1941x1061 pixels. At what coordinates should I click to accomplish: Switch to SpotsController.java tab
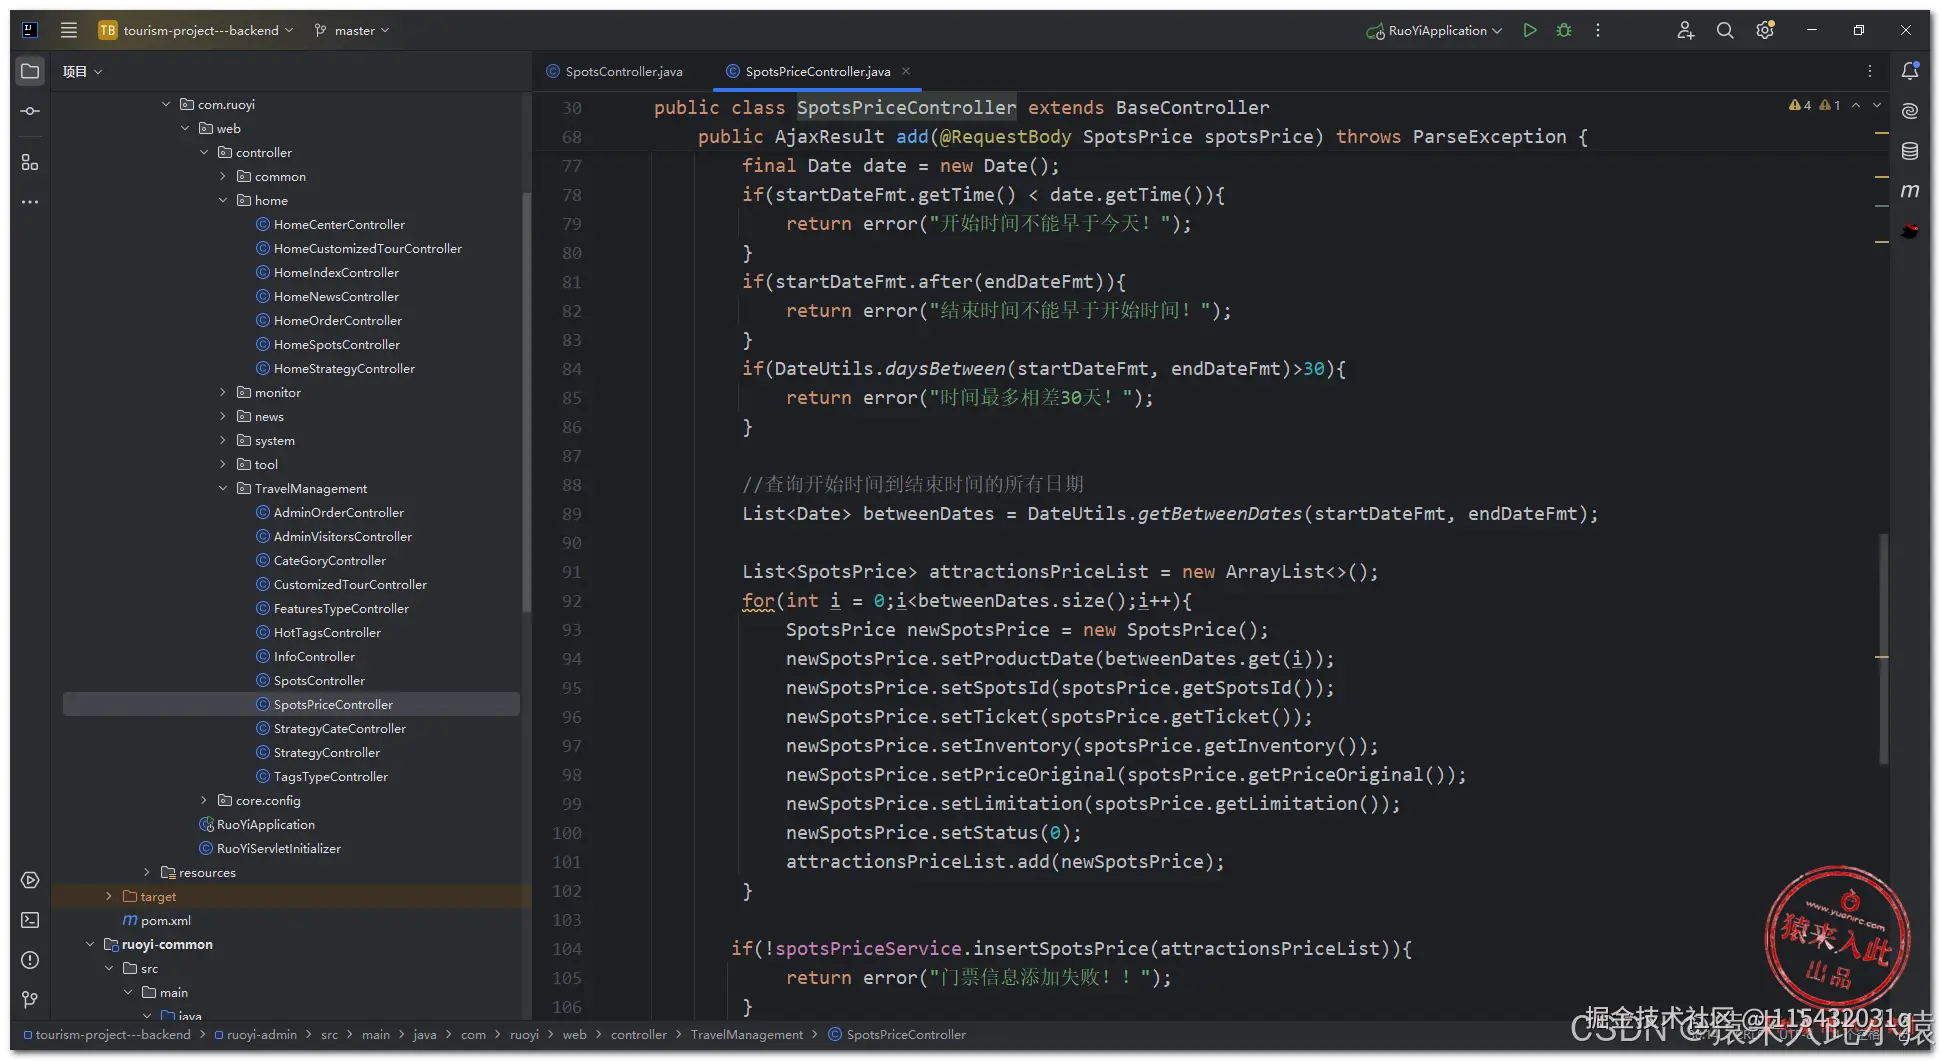pos(615,71)
